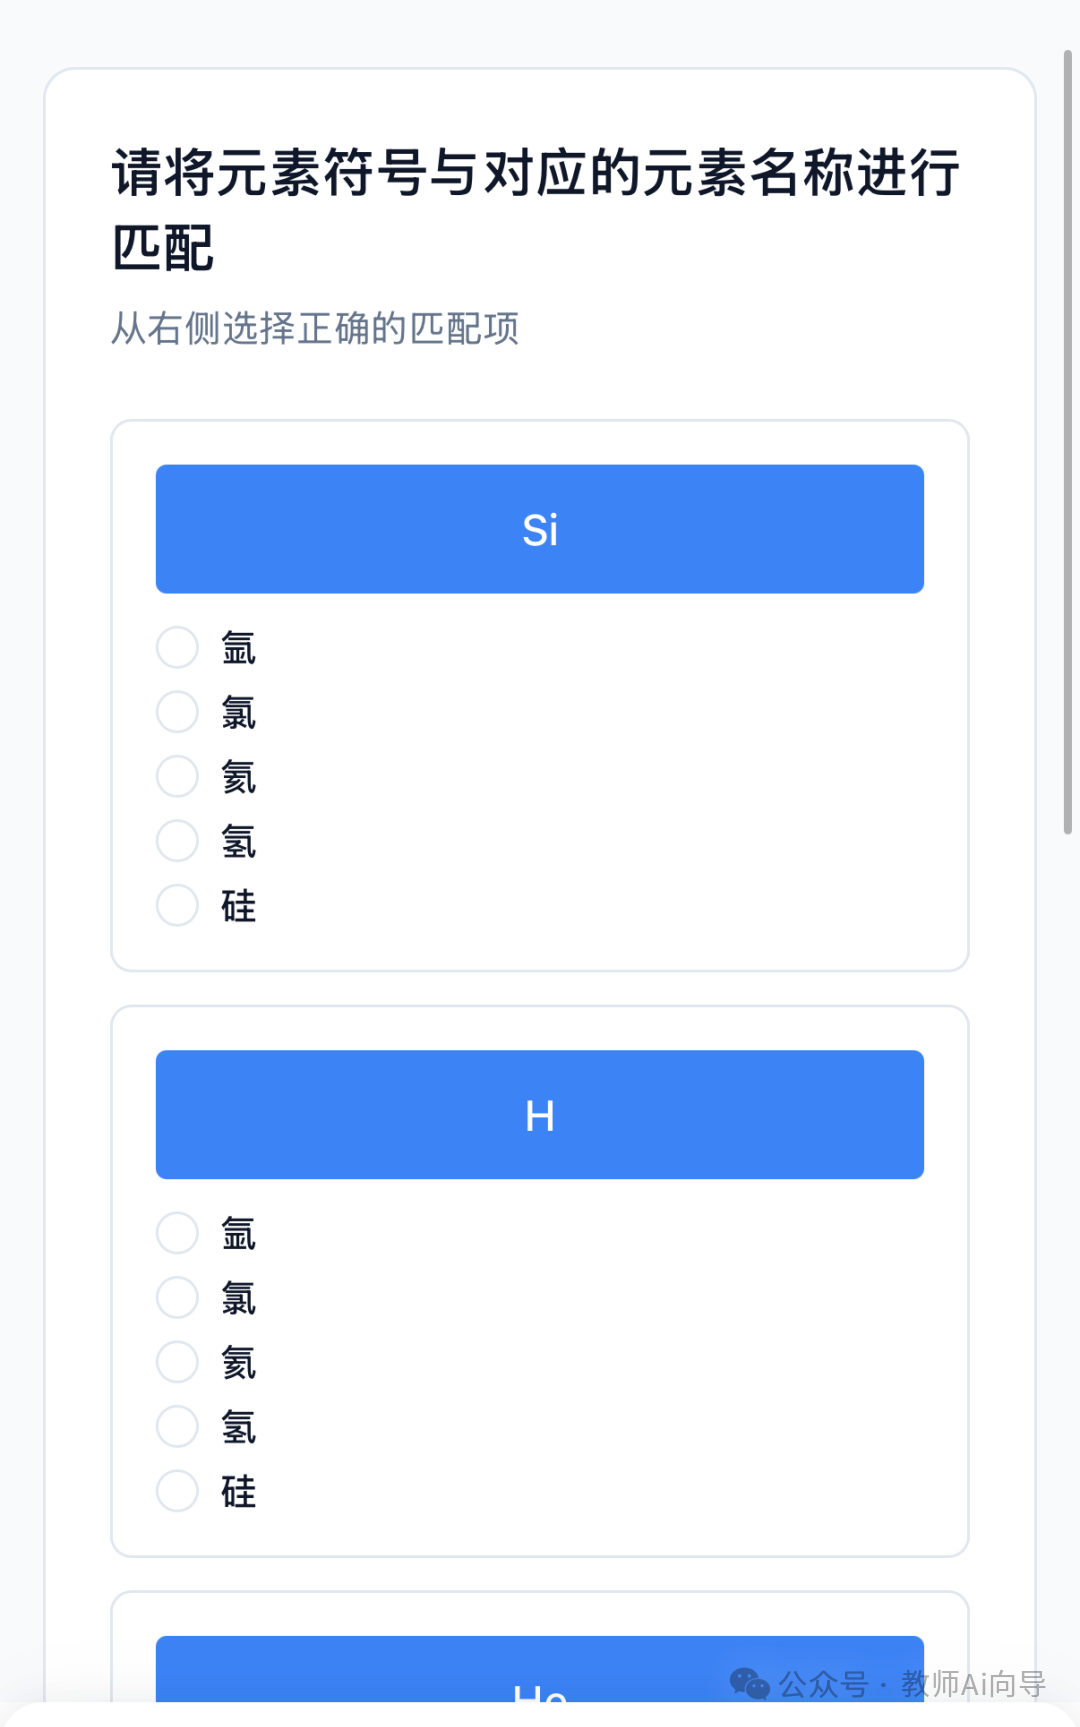Click the 从右侧选择正确的匹配项 subtitle
The width and height of the screenshot is (1080, 1727).
(x=315, y=328)
